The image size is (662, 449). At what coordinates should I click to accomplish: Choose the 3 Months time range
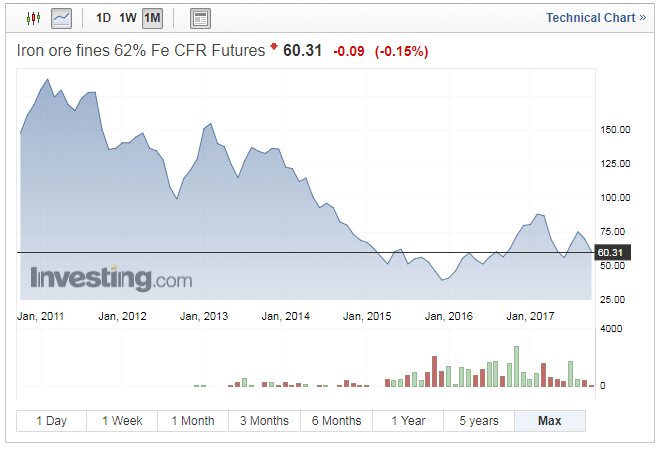(264, 421)
